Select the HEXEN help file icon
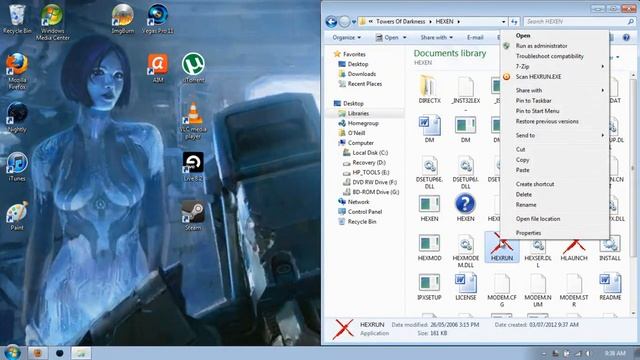 [x=465, y=208]
